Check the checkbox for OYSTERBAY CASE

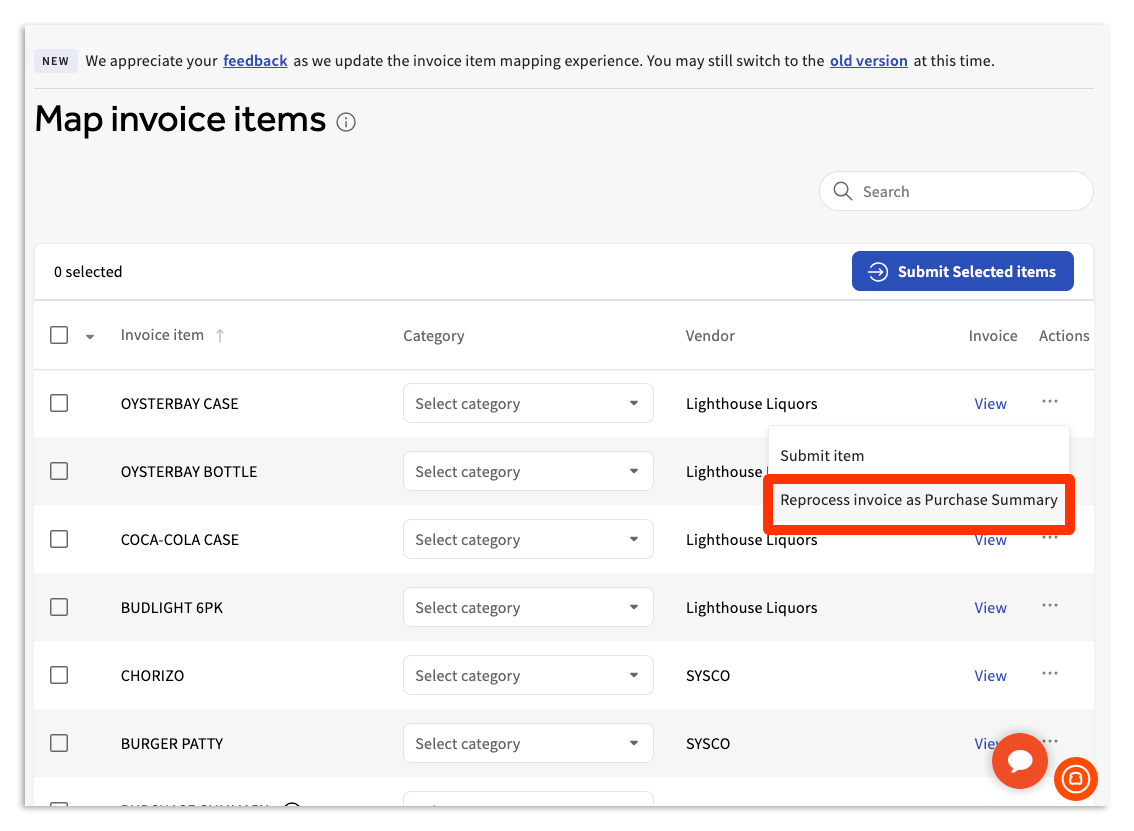tap(59, 403)
